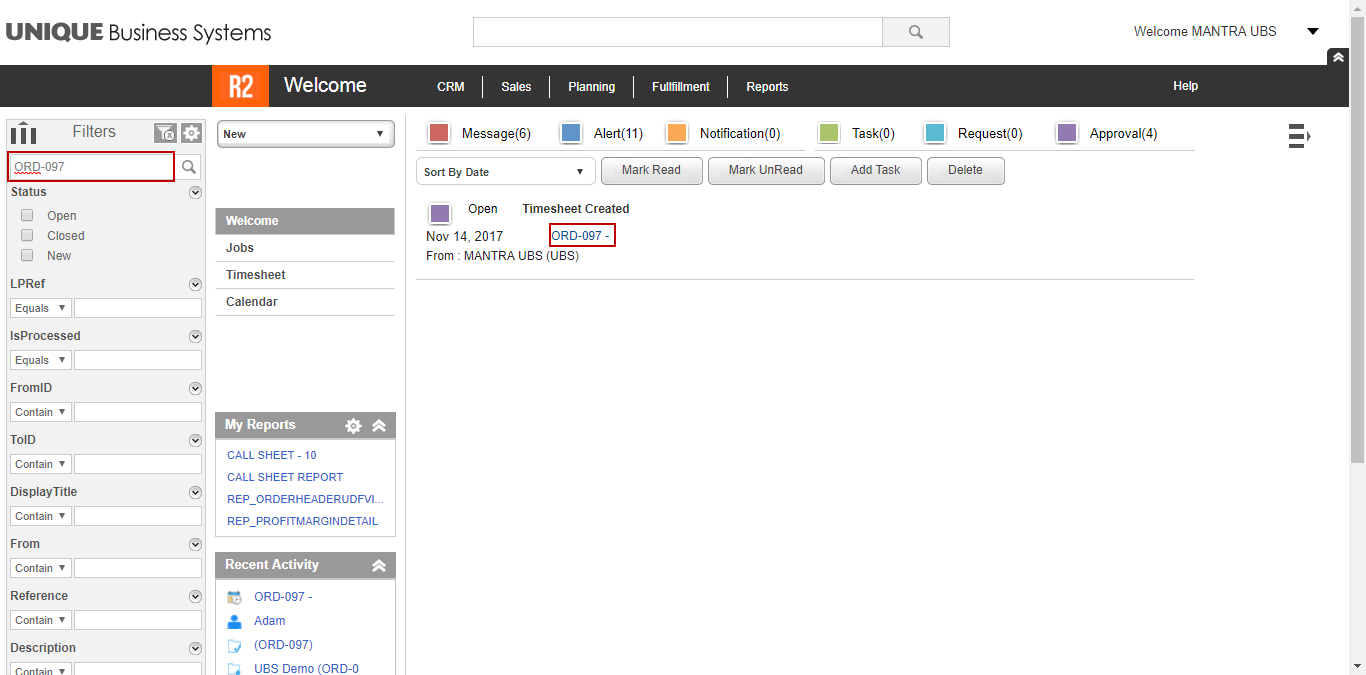This screenshot has height=675, width=1366.
Task: Open CALL SHEET REPORT link
Action: pyautogui.click(x=285, y=477)
